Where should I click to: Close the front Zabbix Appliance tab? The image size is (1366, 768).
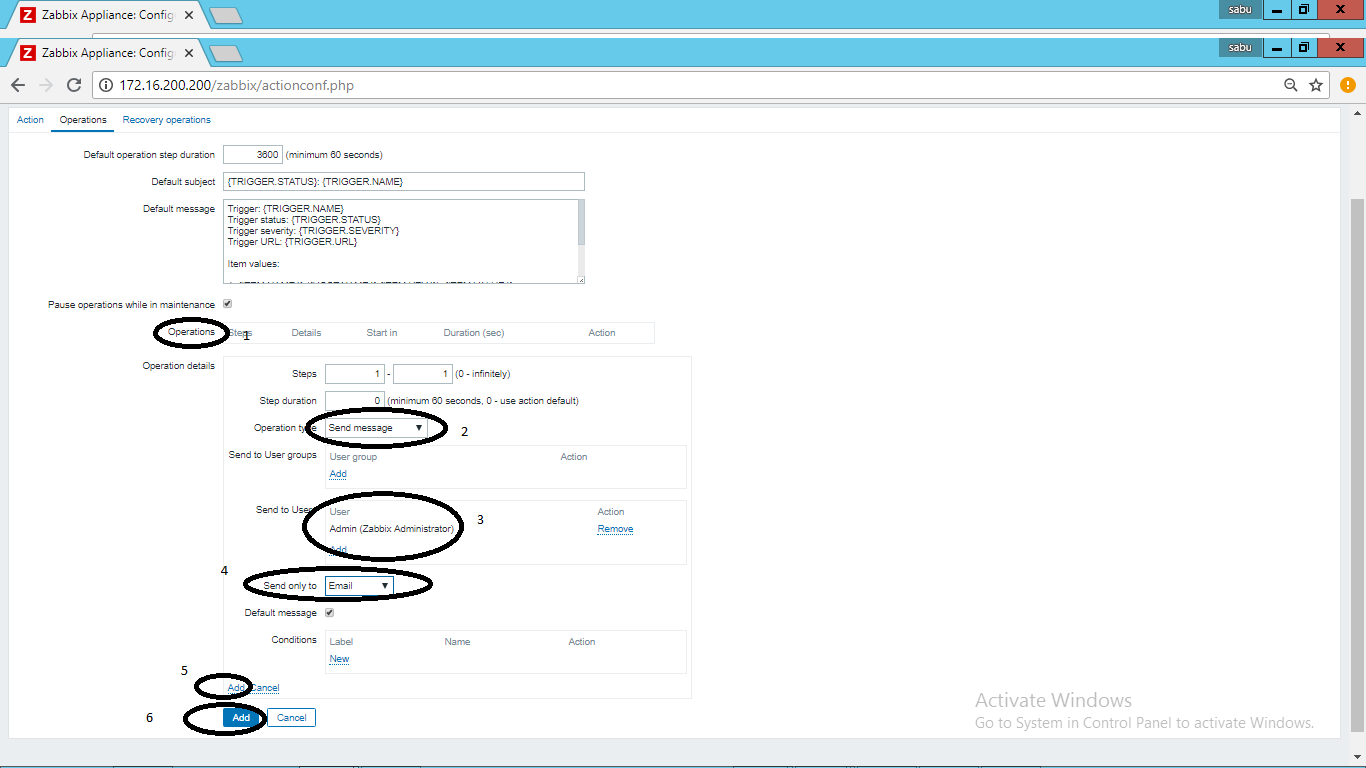pyautogui.click(x=189, y=52)
